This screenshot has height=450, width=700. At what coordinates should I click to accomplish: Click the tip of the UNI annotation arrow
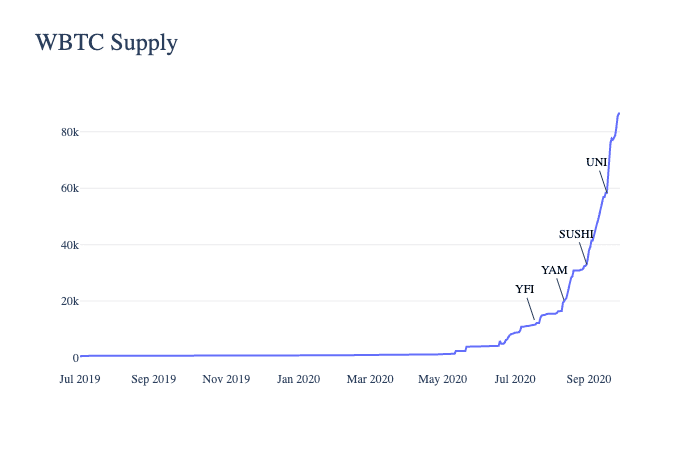point(607,192)
